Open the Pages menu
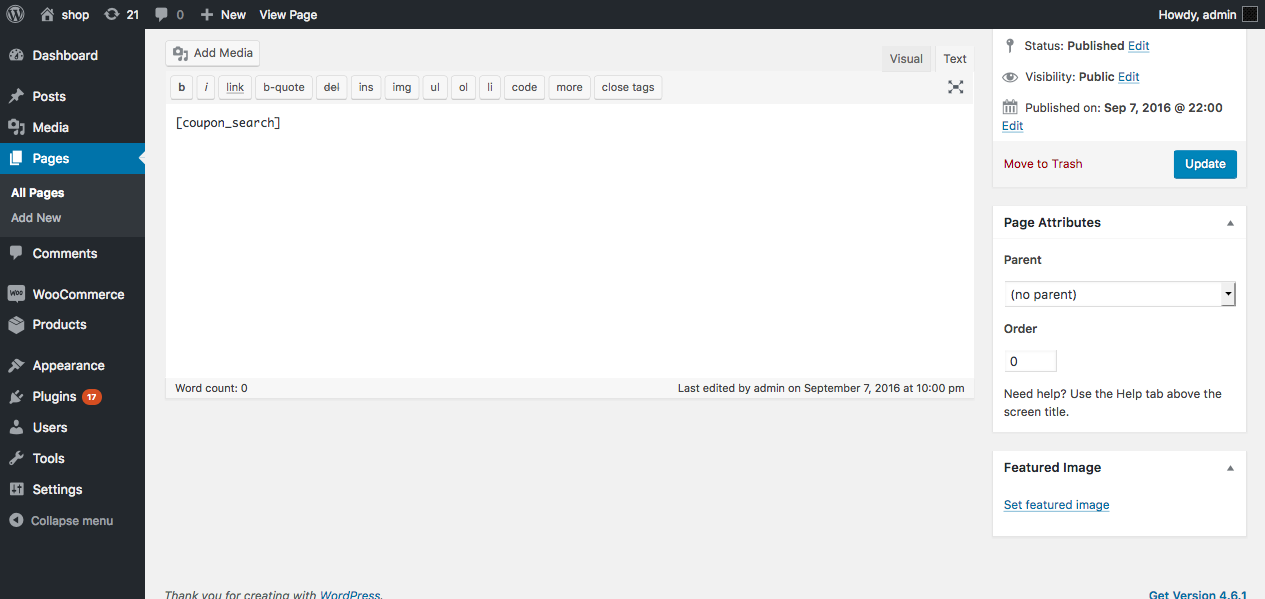 pos(72,158)
